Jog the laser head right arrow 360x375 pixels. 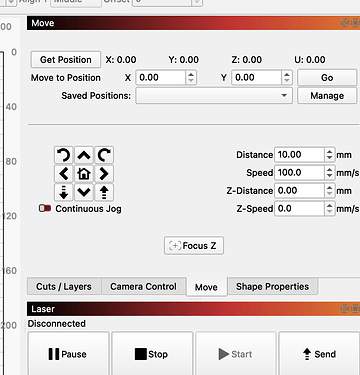104,174
